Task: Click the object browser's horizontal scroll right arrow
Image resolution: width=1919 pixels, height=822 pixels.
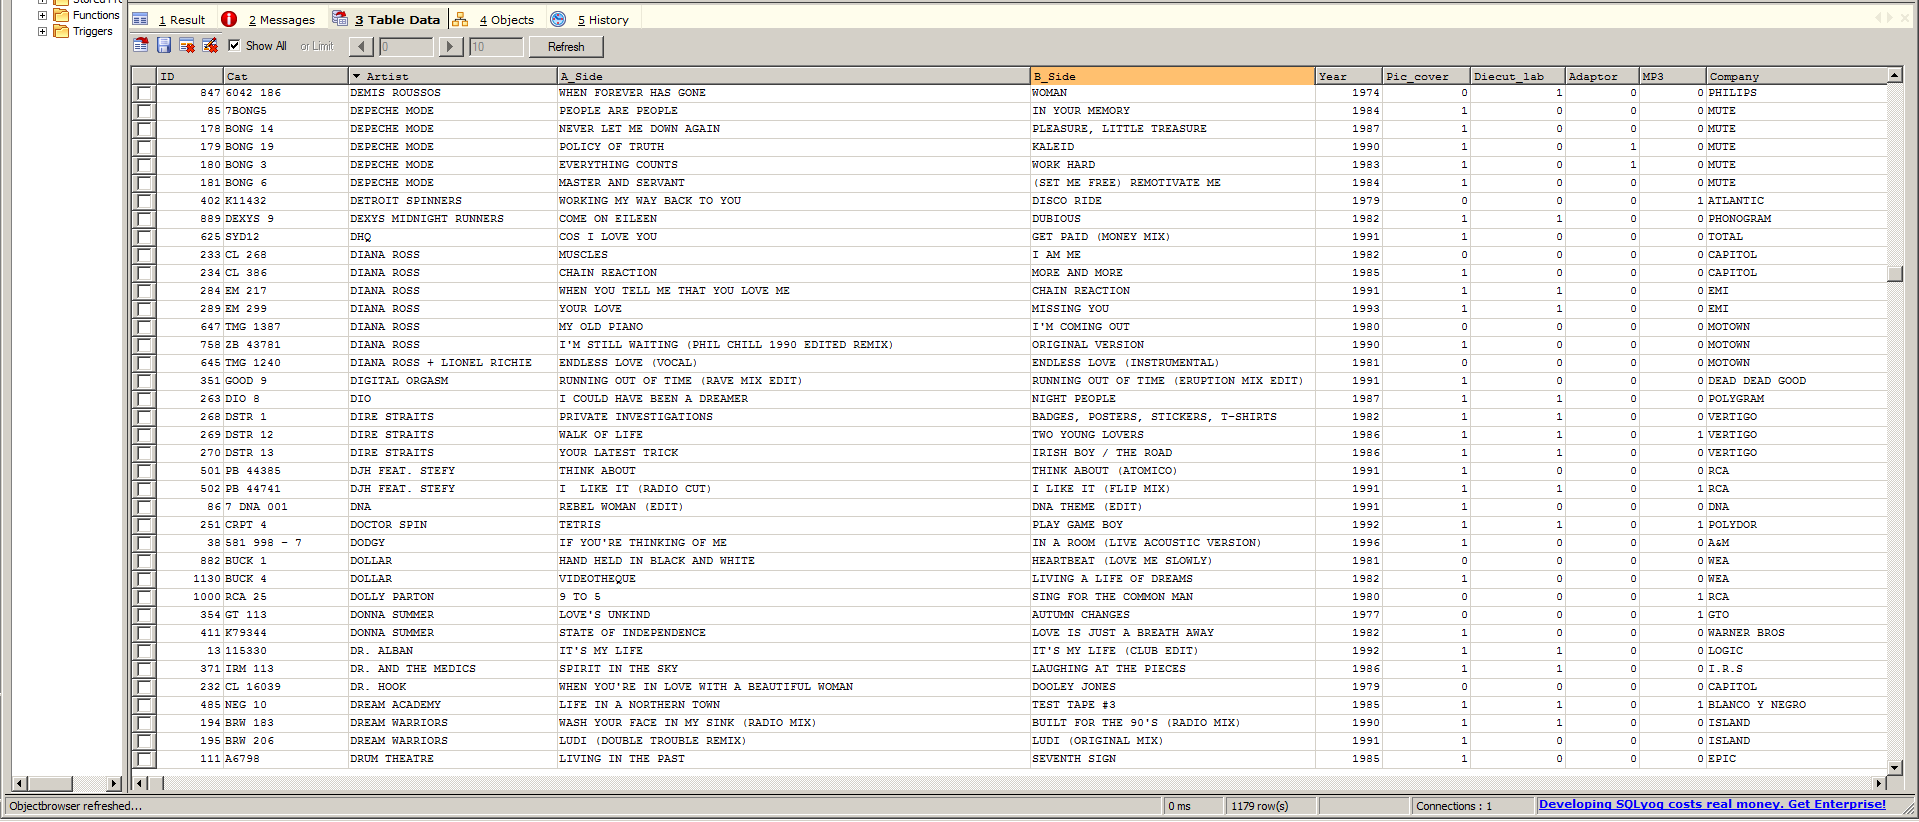Action: tap(113, 783)
